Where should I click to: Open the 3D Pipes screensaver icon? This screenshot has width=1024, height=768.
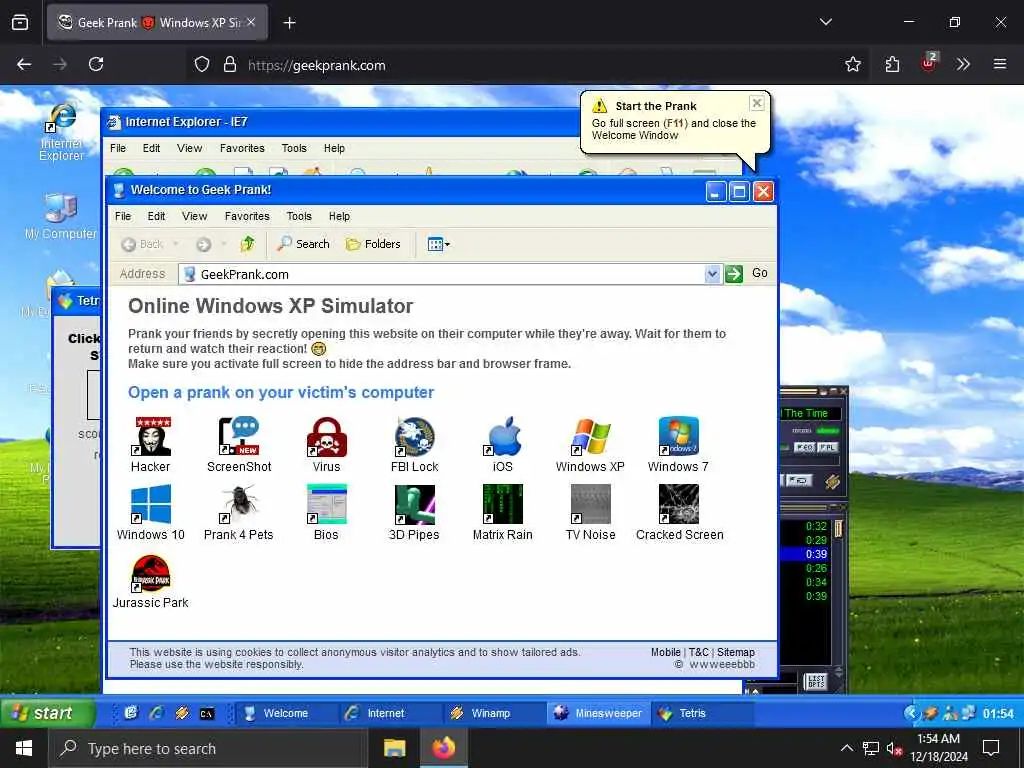click(415, 512)
